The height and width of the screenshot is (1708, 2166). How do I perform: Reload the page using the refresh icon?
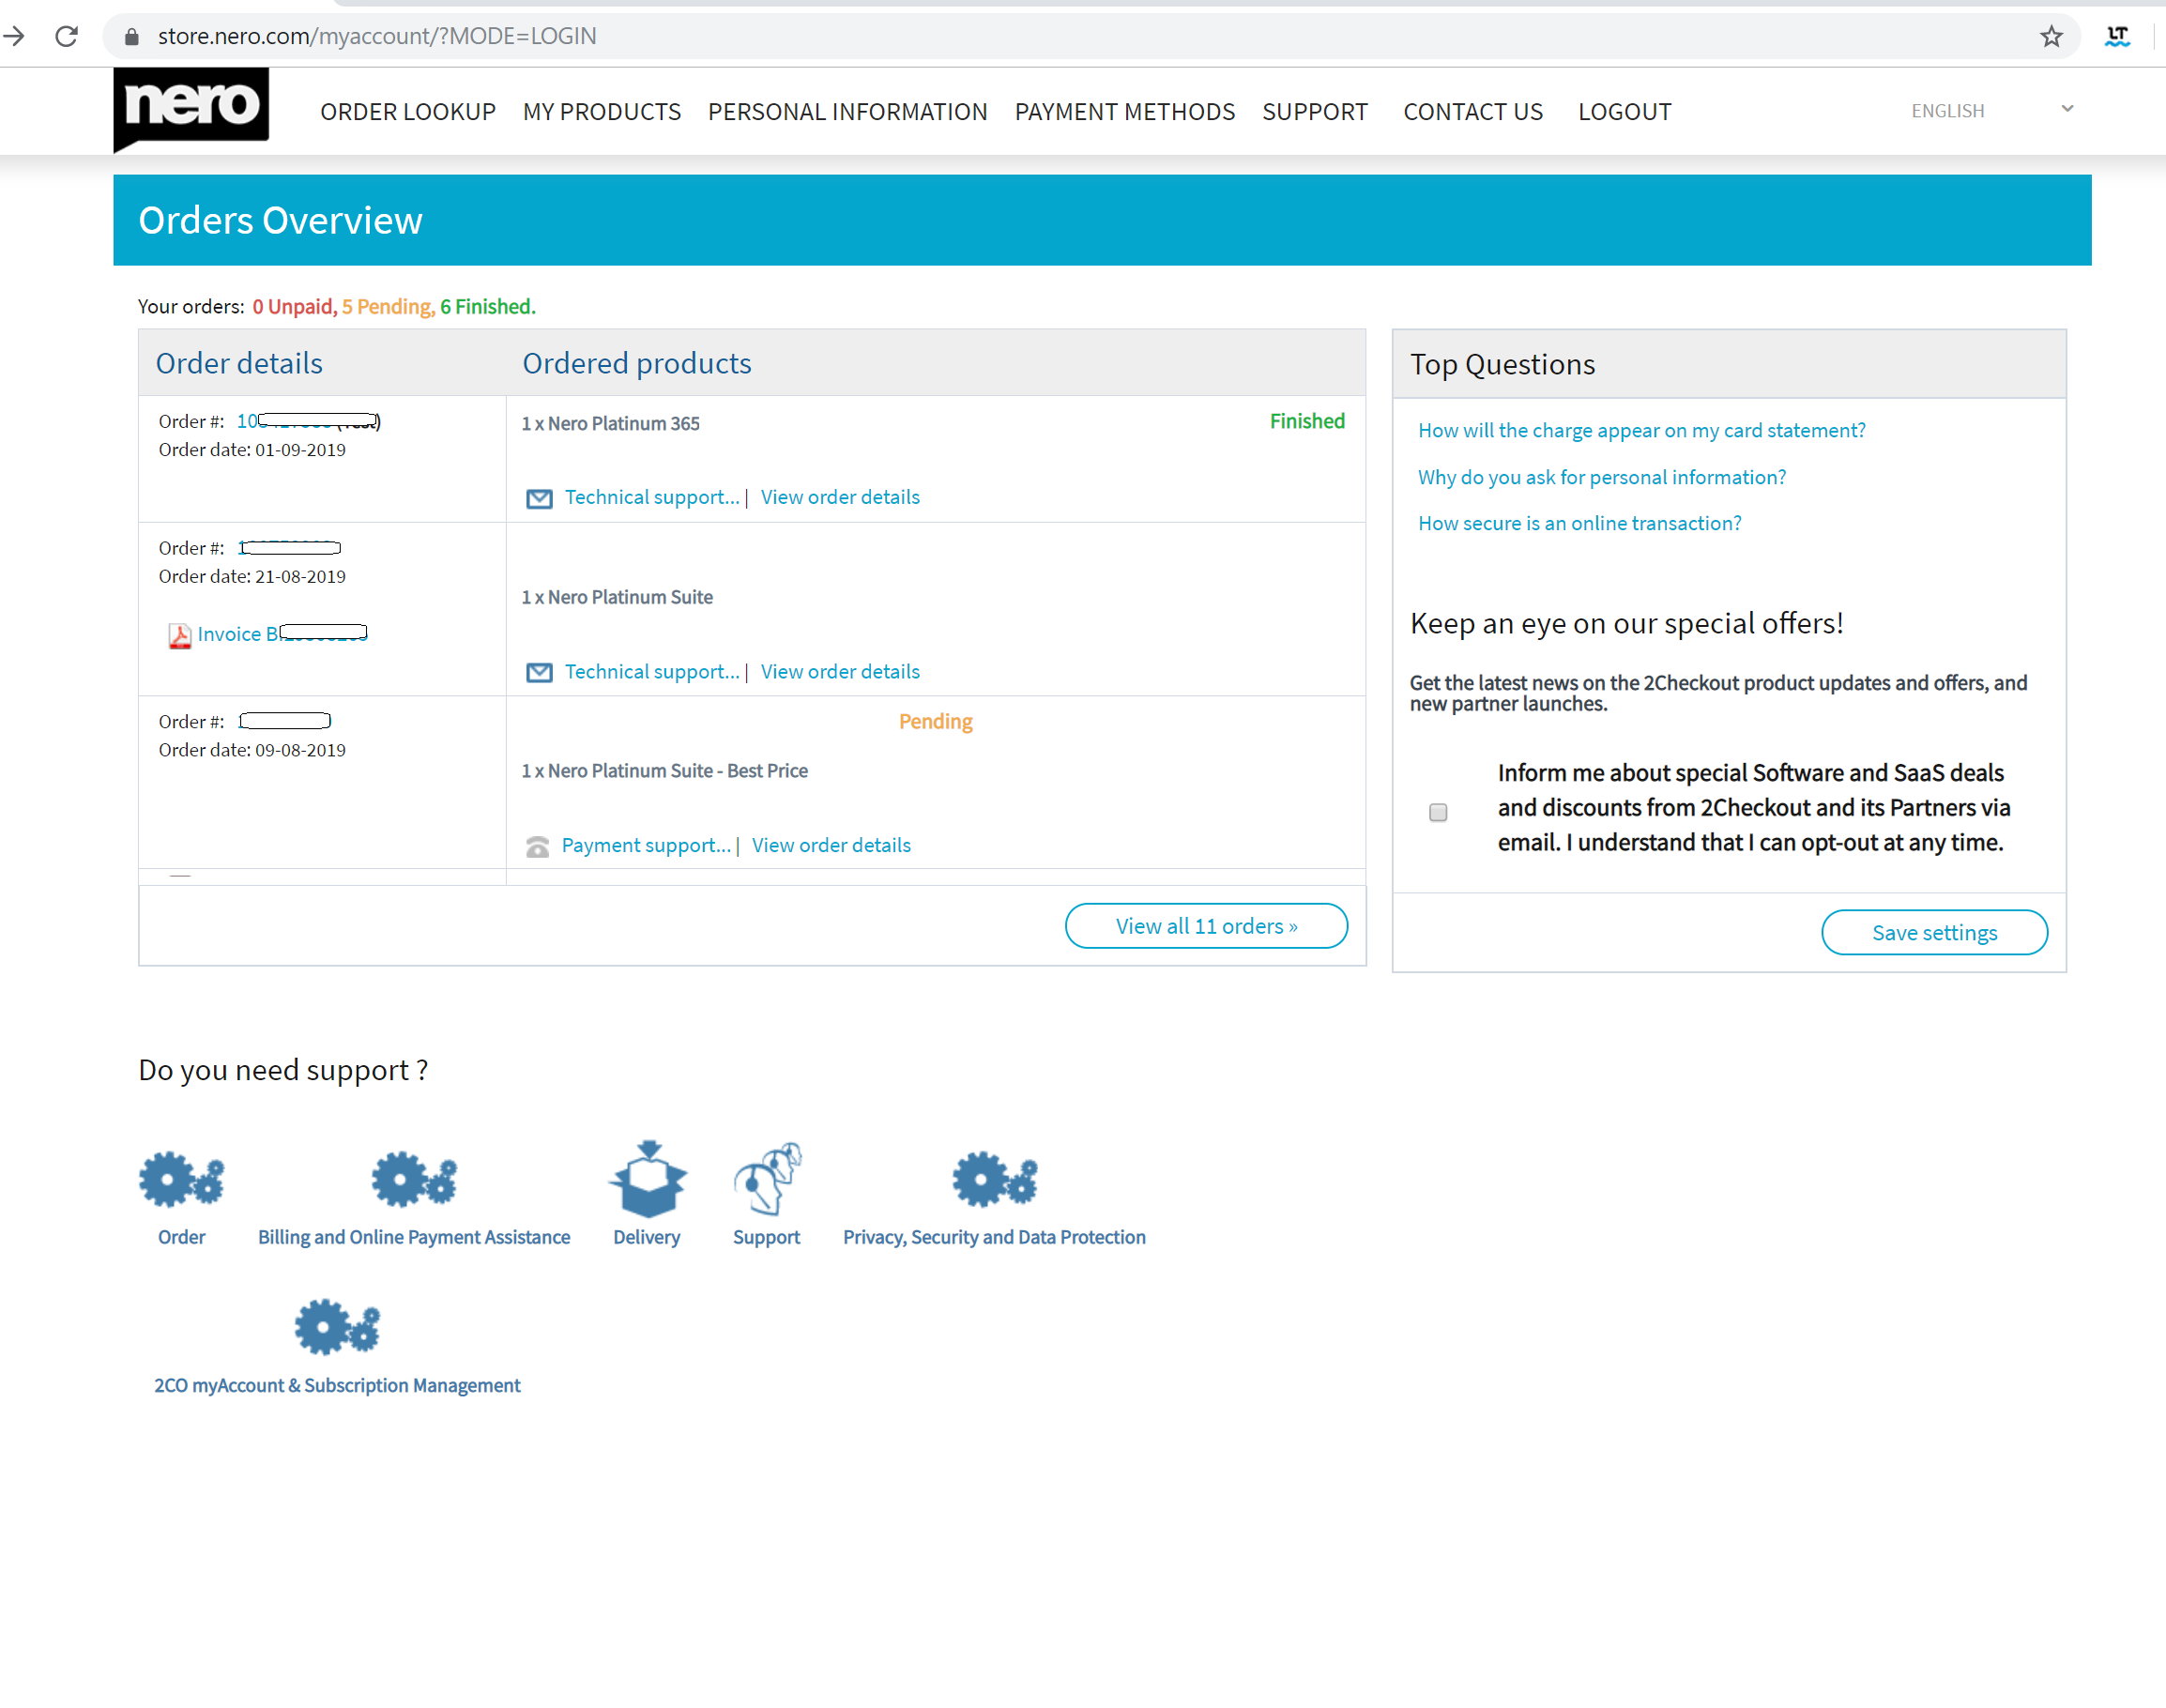tap(66, 36)
